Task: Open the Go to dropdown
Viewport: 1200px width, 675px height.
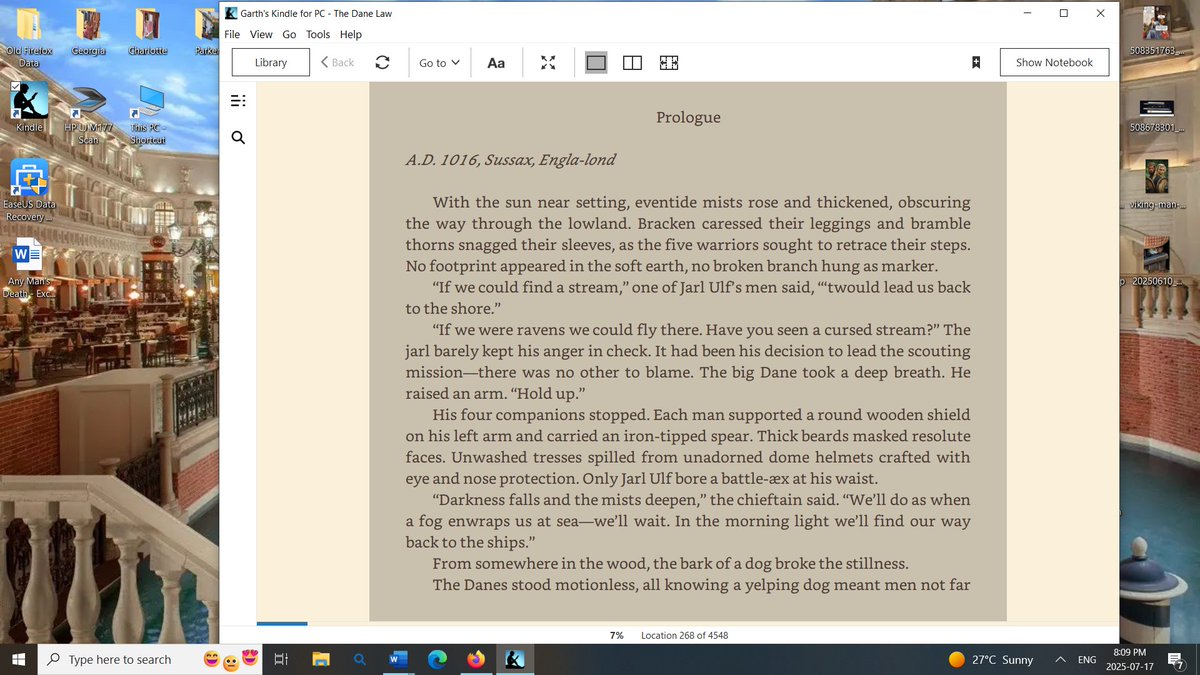Action: [x=439, y=62]
